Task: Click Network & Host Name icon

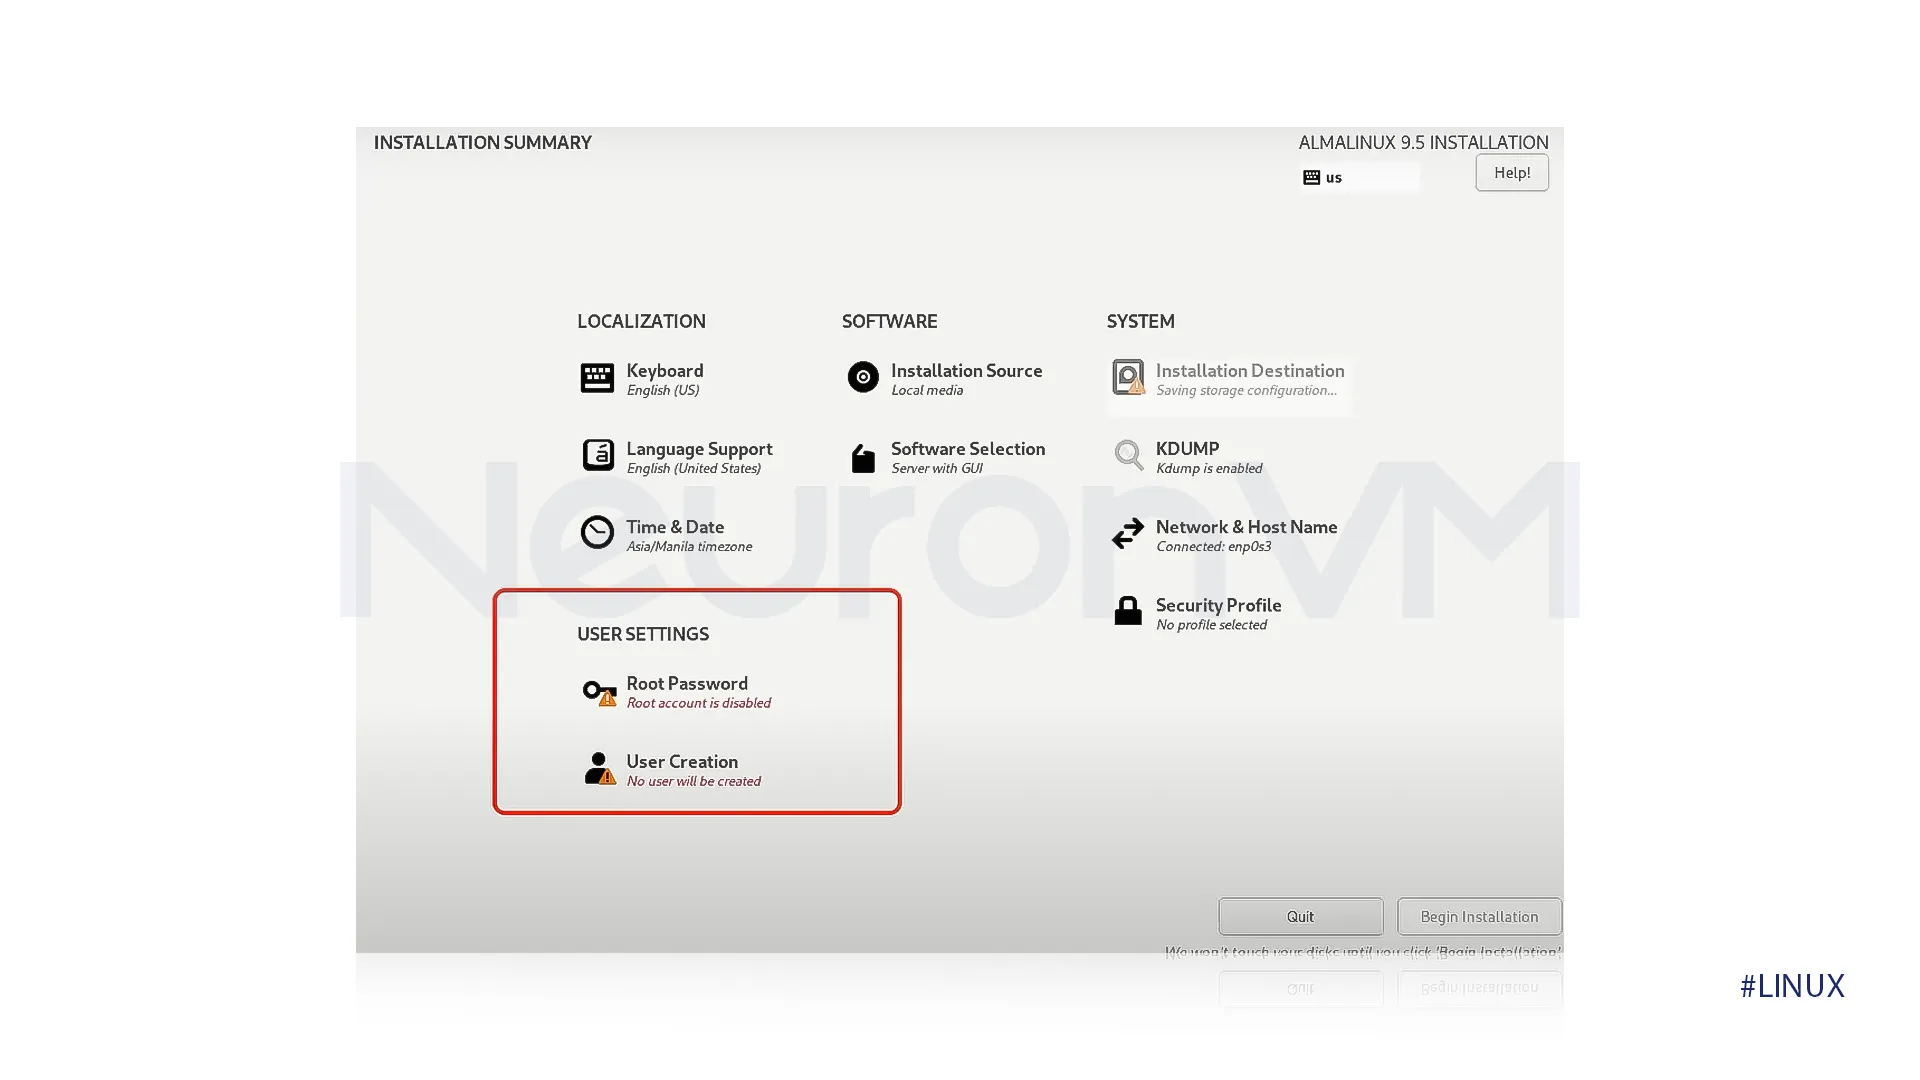Action: click(x=1126, y=534)
